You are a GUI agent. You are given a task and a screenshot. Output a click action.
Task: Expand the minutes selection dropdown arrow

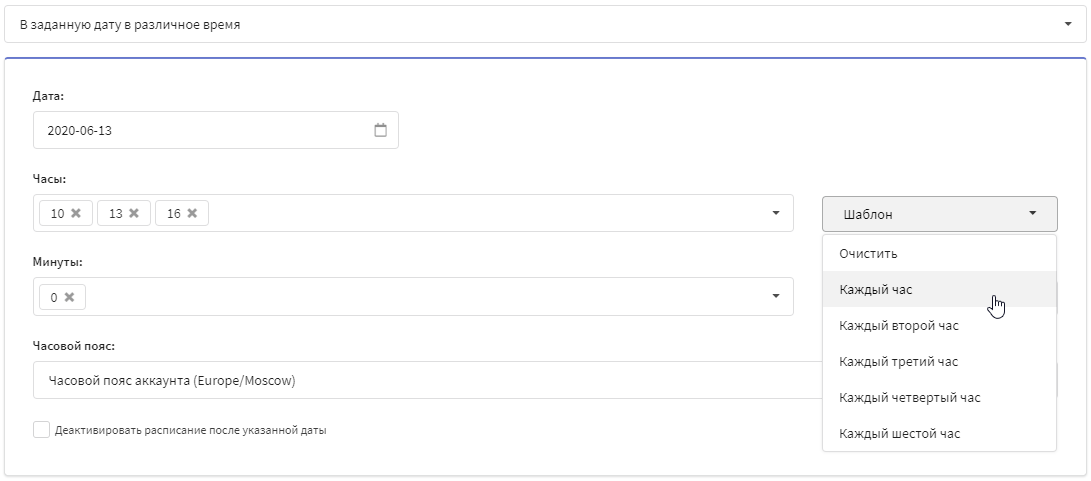click(x=777, y=297)
